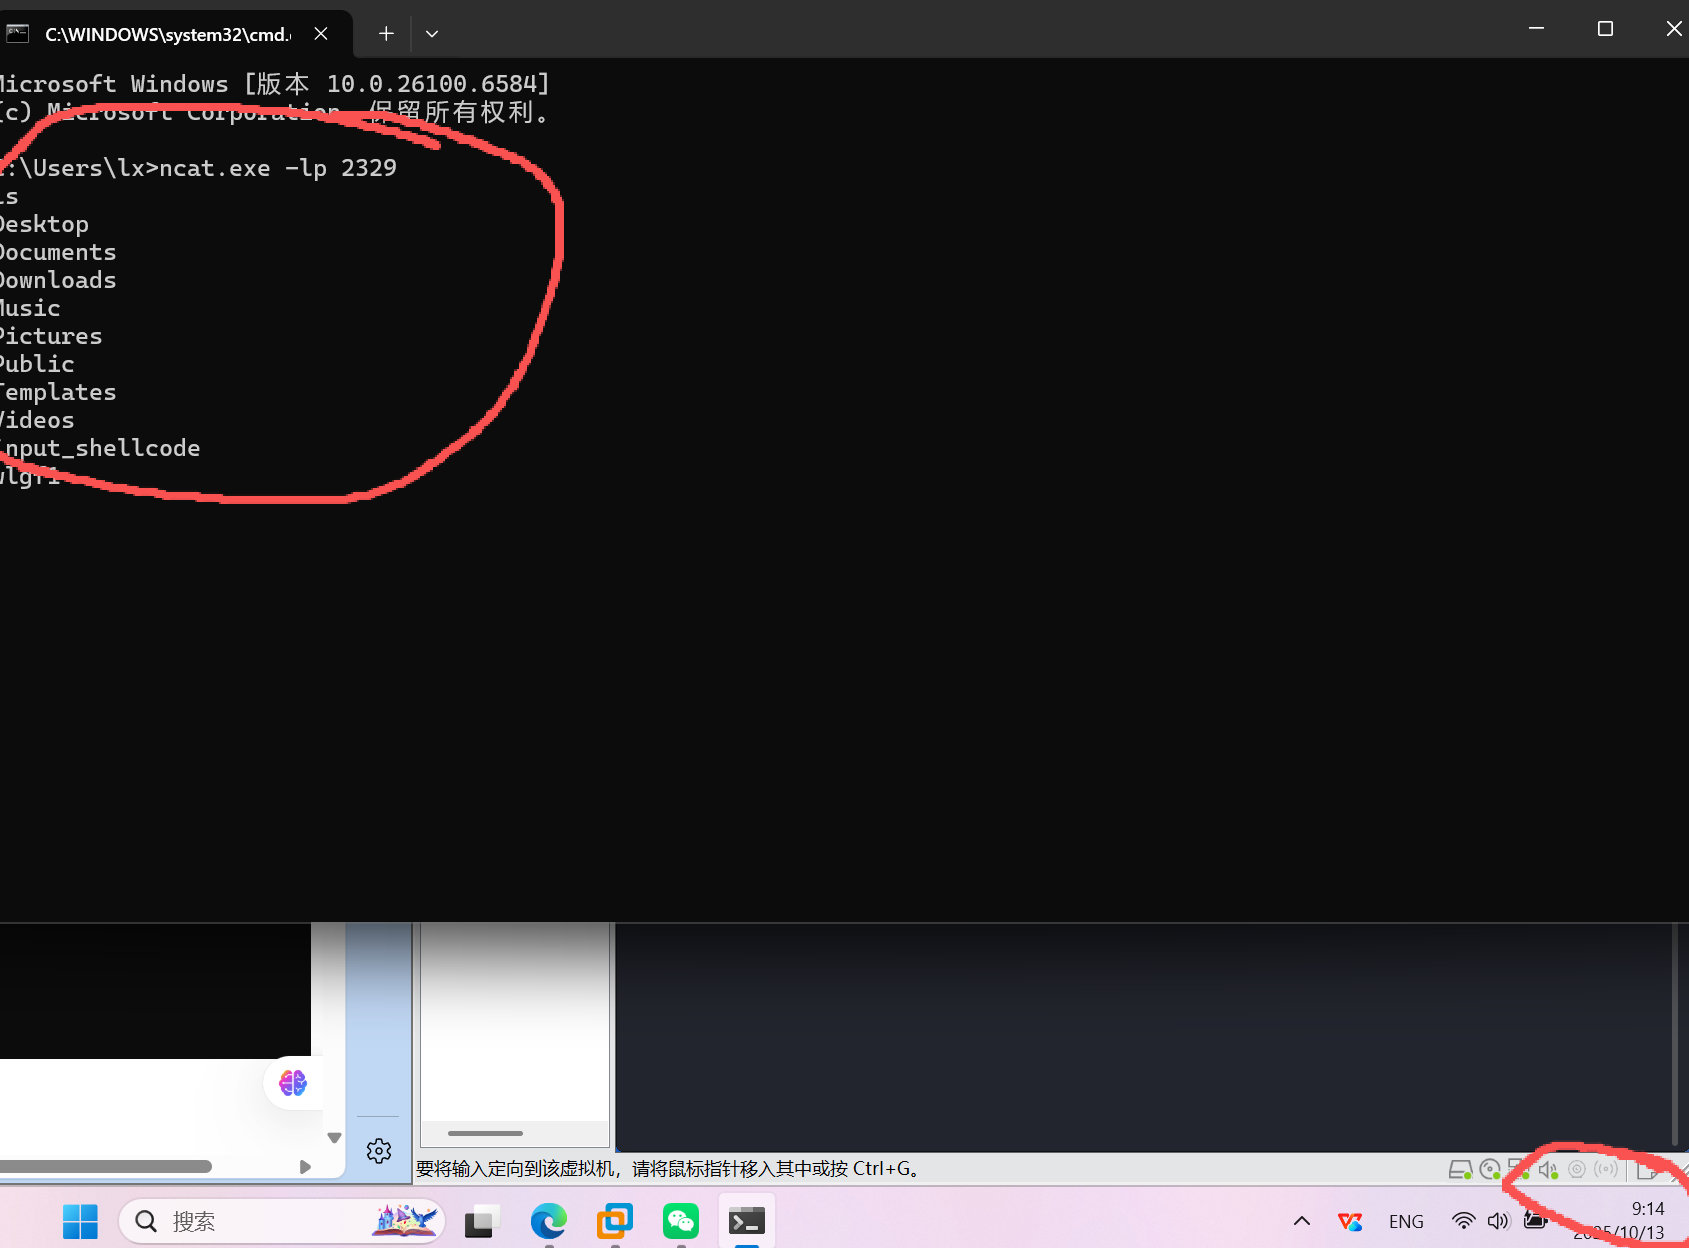Image resolution: width=1689 pixels, height=1248 pixels.
Task: Open Task View from the taskbar
Action: [482, 1221]
